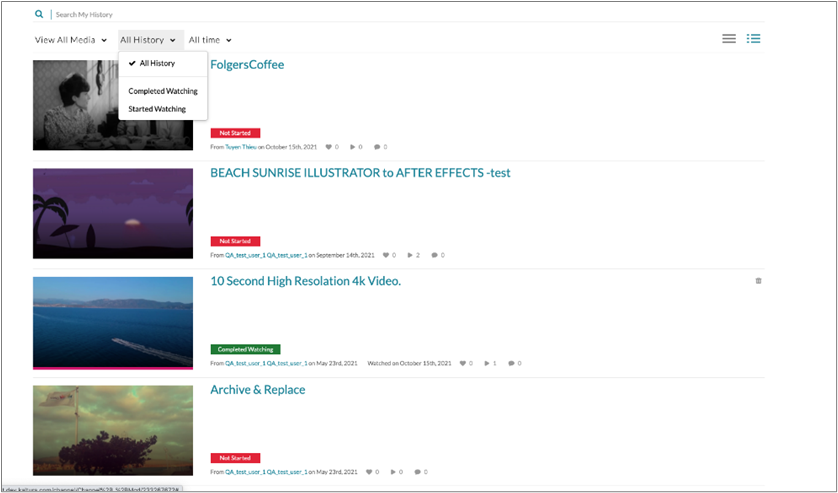Image resolution: width=838 pixels, height=493 pixels.
Task: Click the plays icon on FolgersCoffee
Action: (353, 147)
